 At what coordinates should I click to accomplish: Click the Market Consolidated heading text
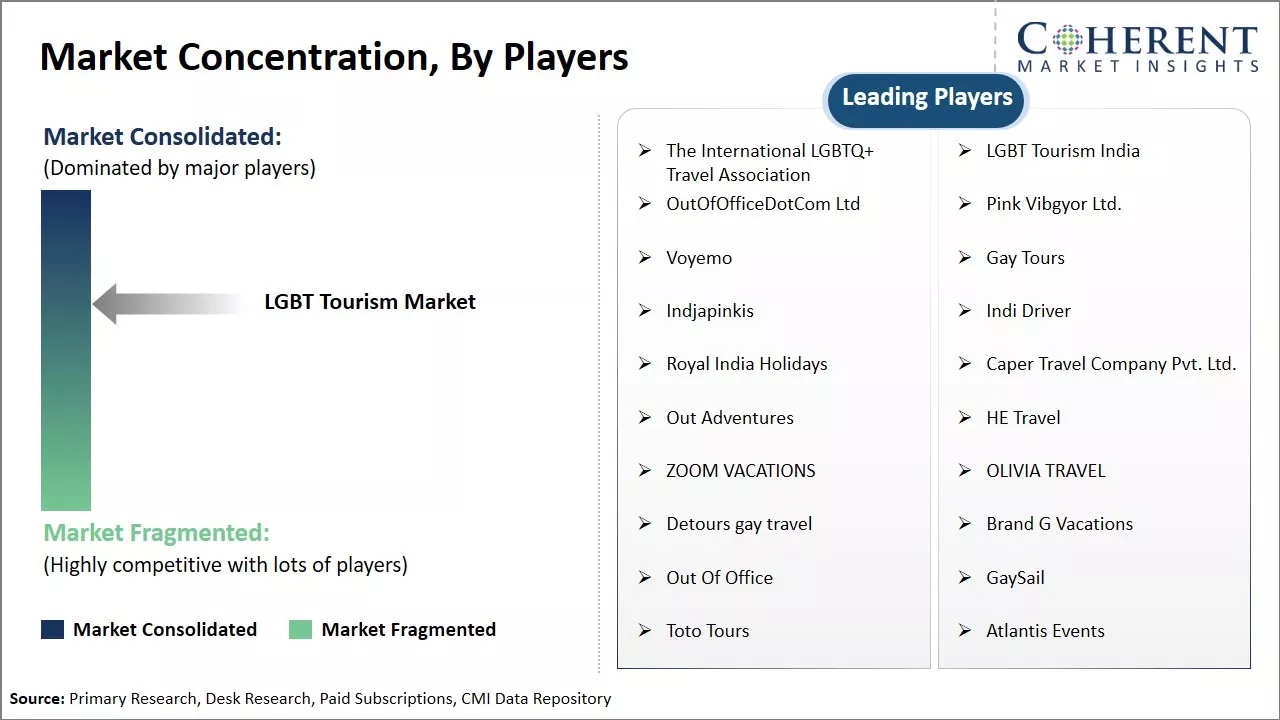tap(162, 136)
